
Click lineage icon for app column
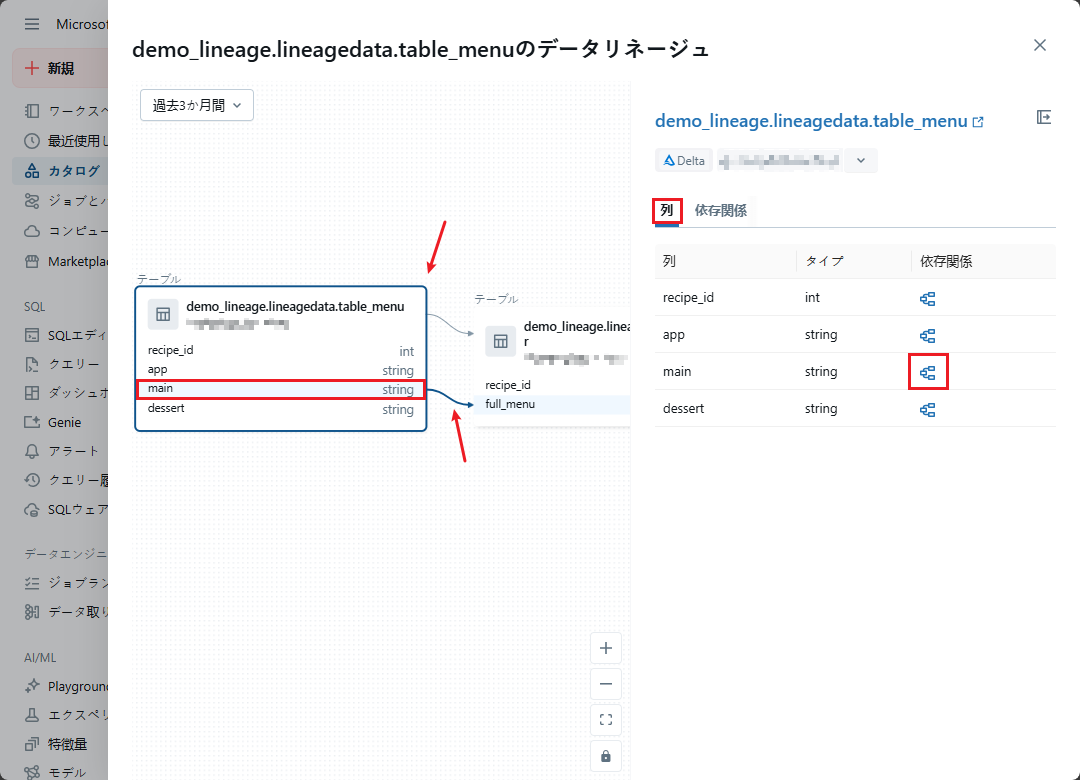(x=927, y=335)
